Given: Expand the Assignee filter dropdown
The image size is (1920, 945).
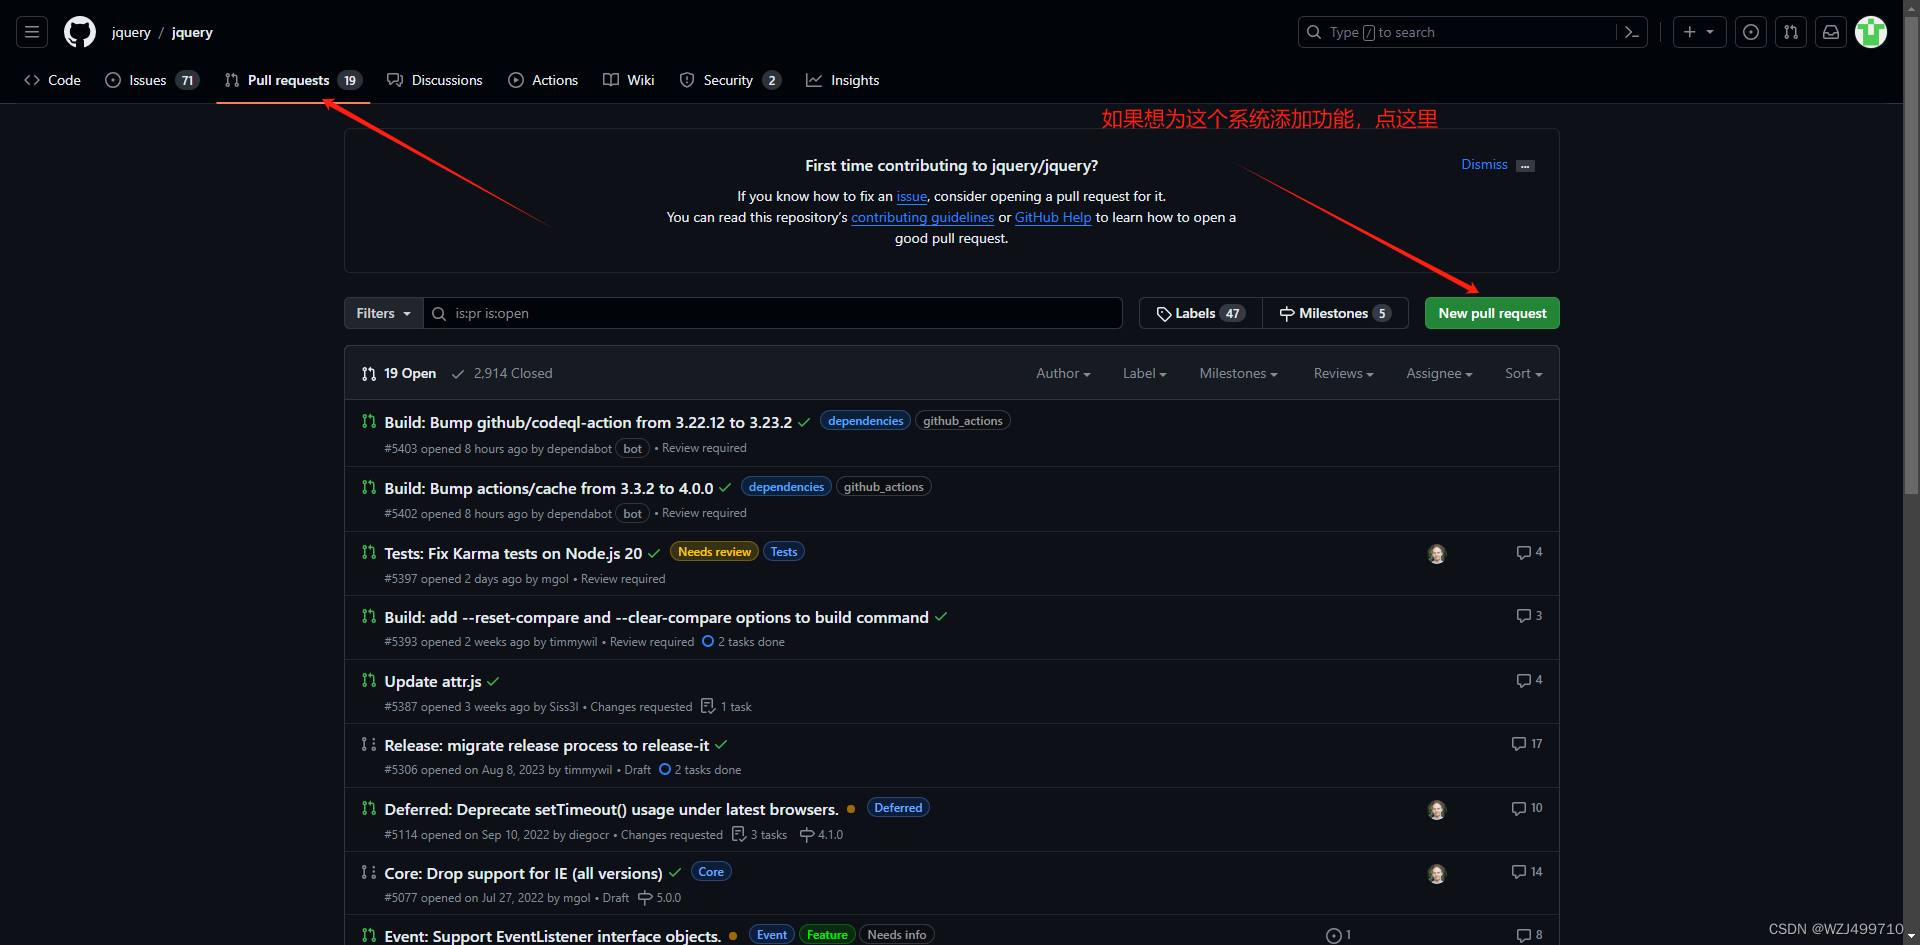Looking at the screenshot, I should [x=1439, y=373].
